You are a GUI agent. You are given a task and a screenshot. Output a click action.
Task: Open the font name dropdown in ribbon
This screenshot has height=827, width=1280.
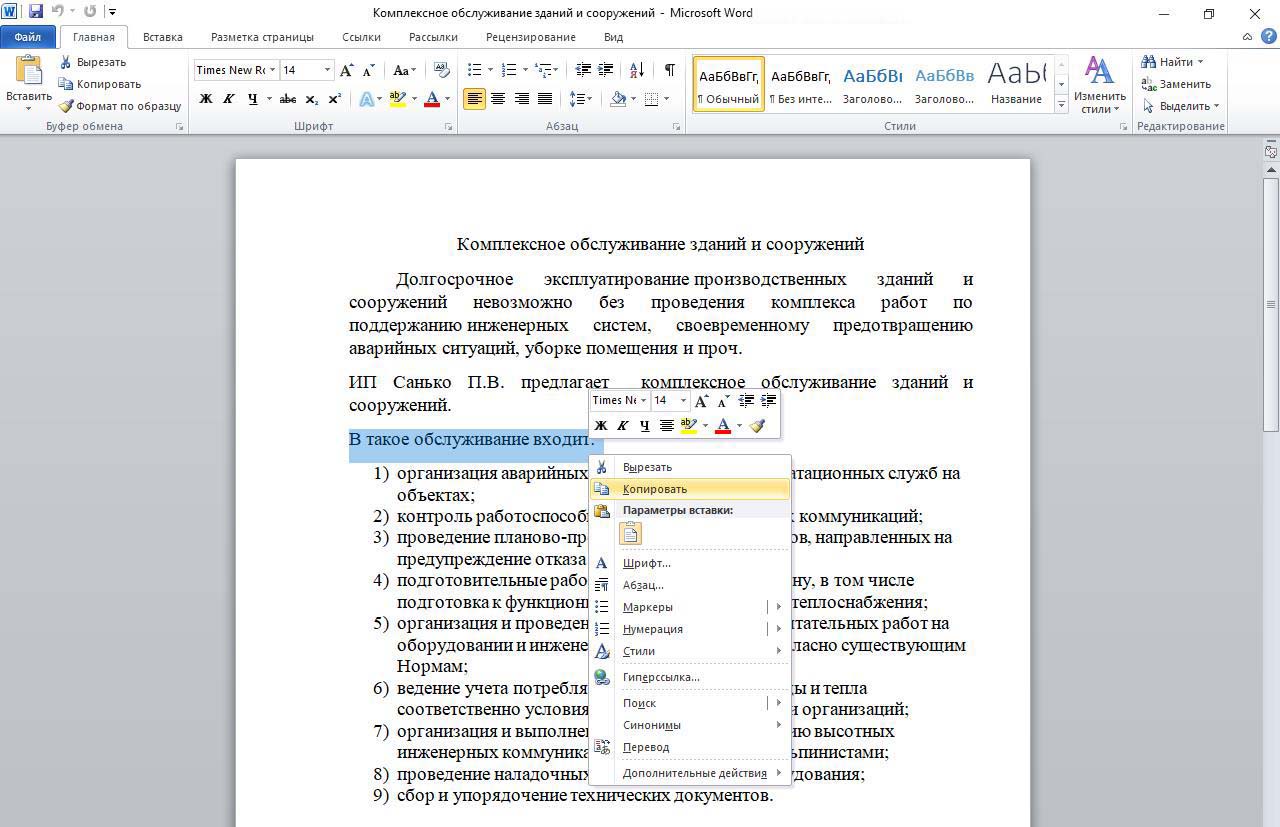coord(271,70)
